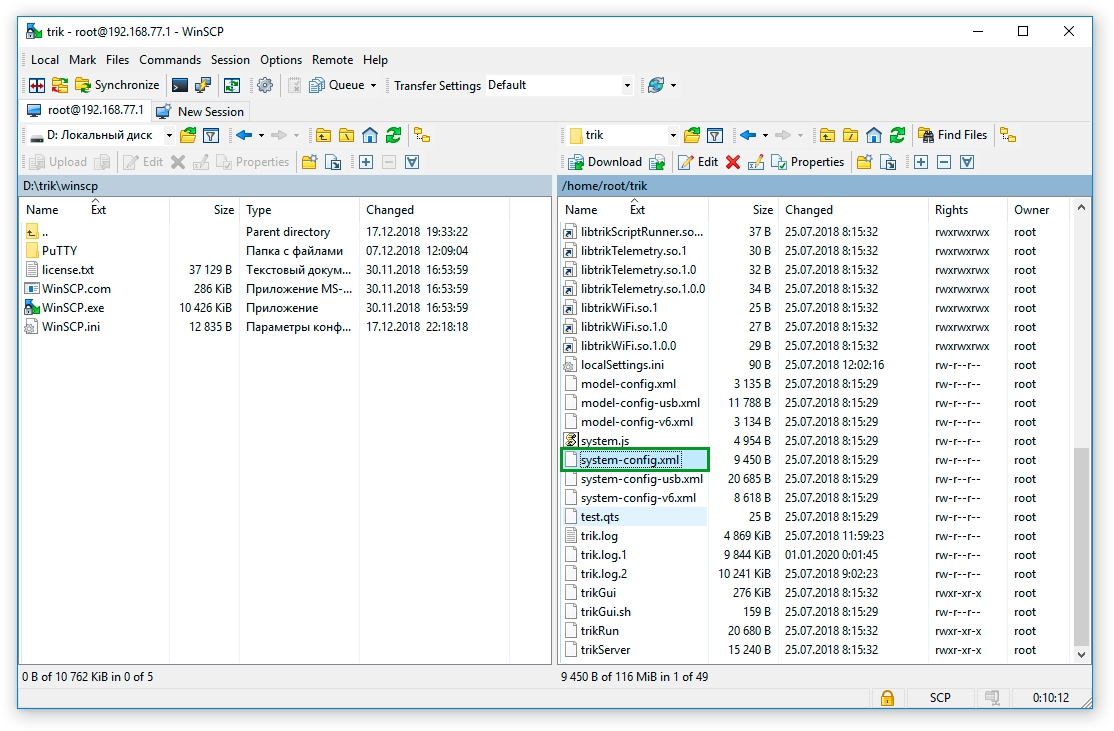Open Preferences gear icon
The image size is (1114, 731).
[x=265, y=85]
